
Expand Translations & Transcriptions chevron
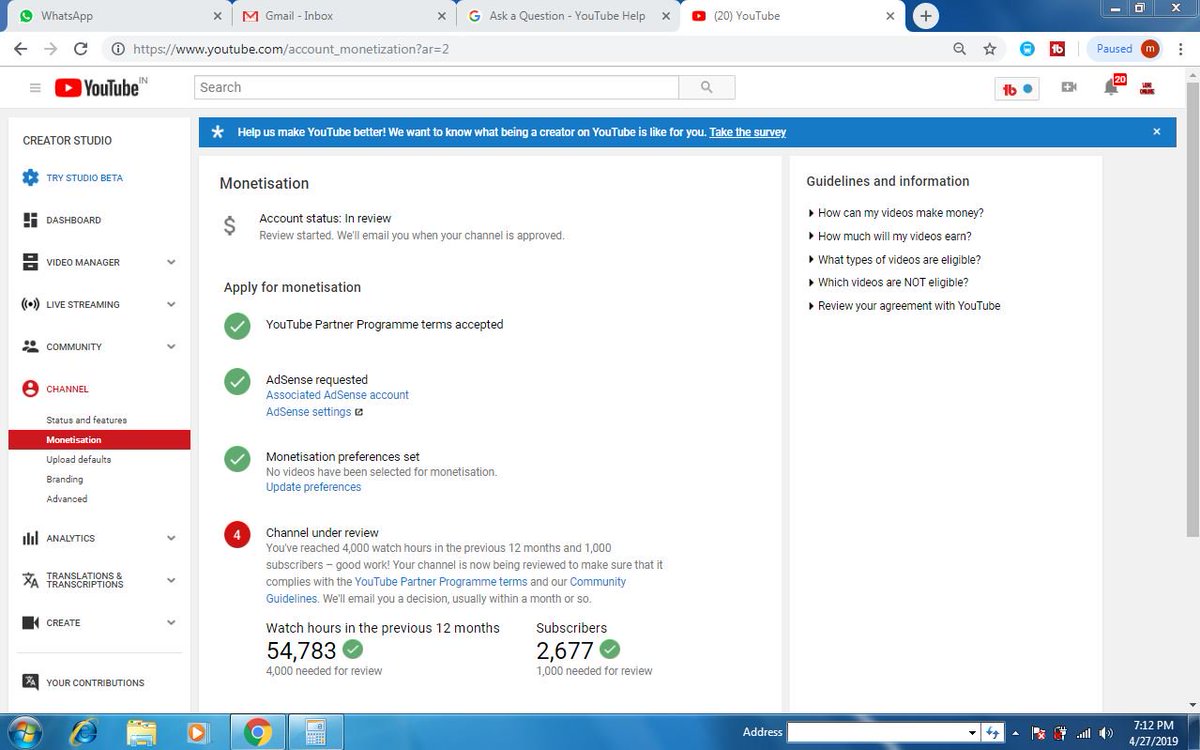tap(171, 580)
